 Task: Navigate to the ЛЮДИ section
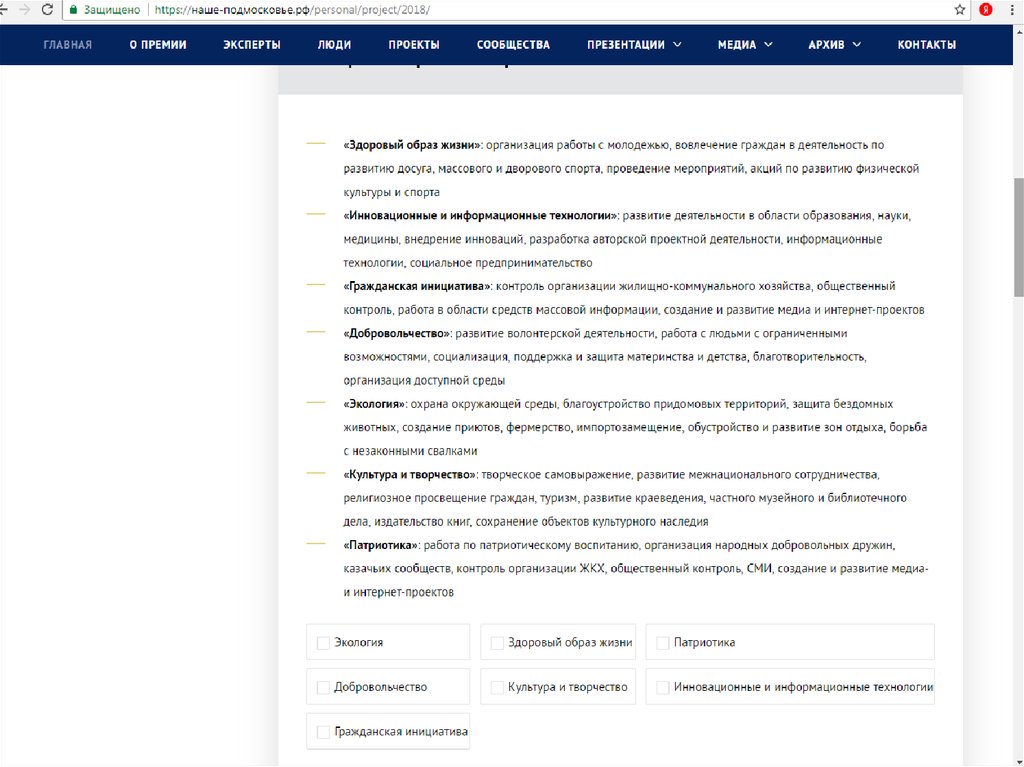point(334,44)
